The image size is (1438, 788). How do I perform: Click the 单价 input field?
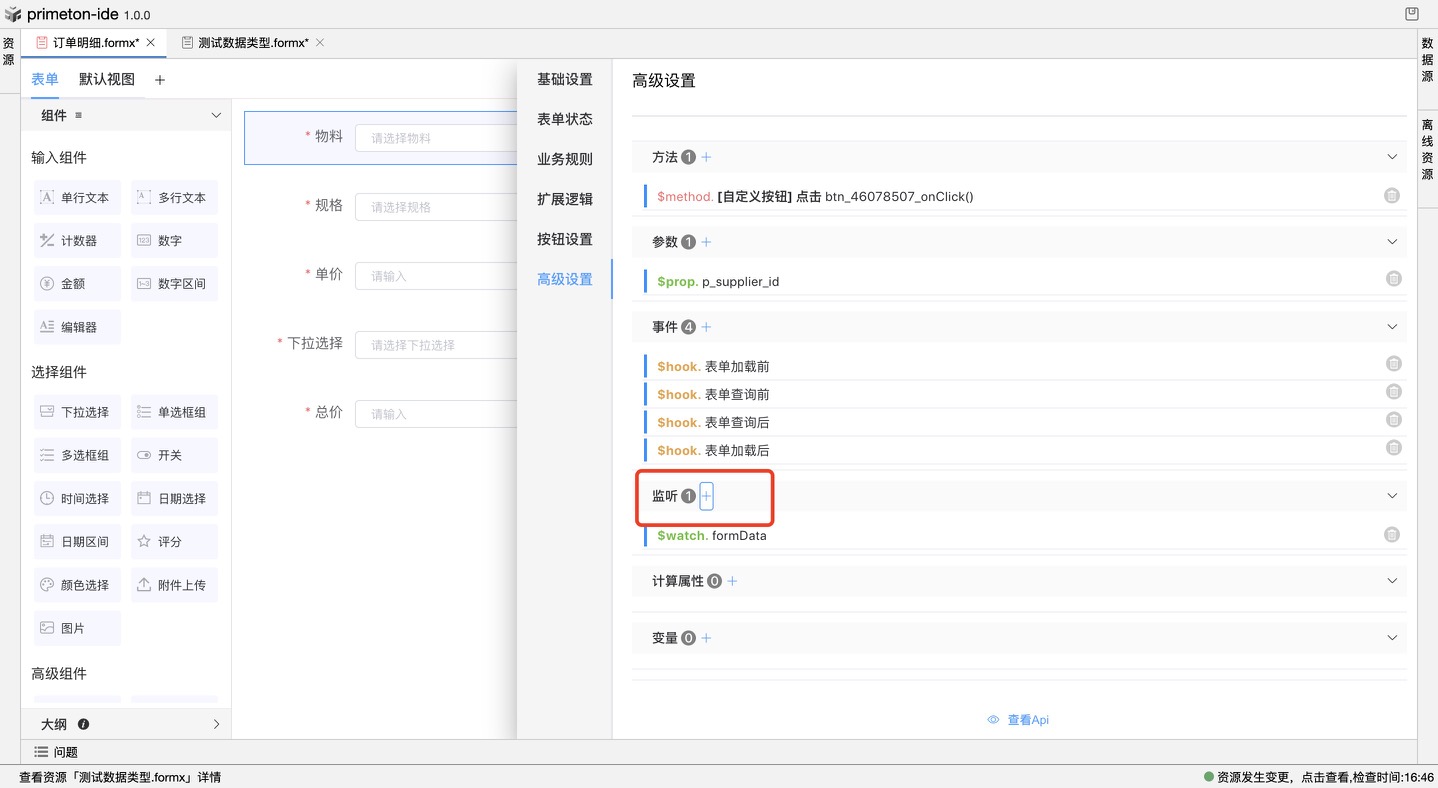(x=436, y=276)
